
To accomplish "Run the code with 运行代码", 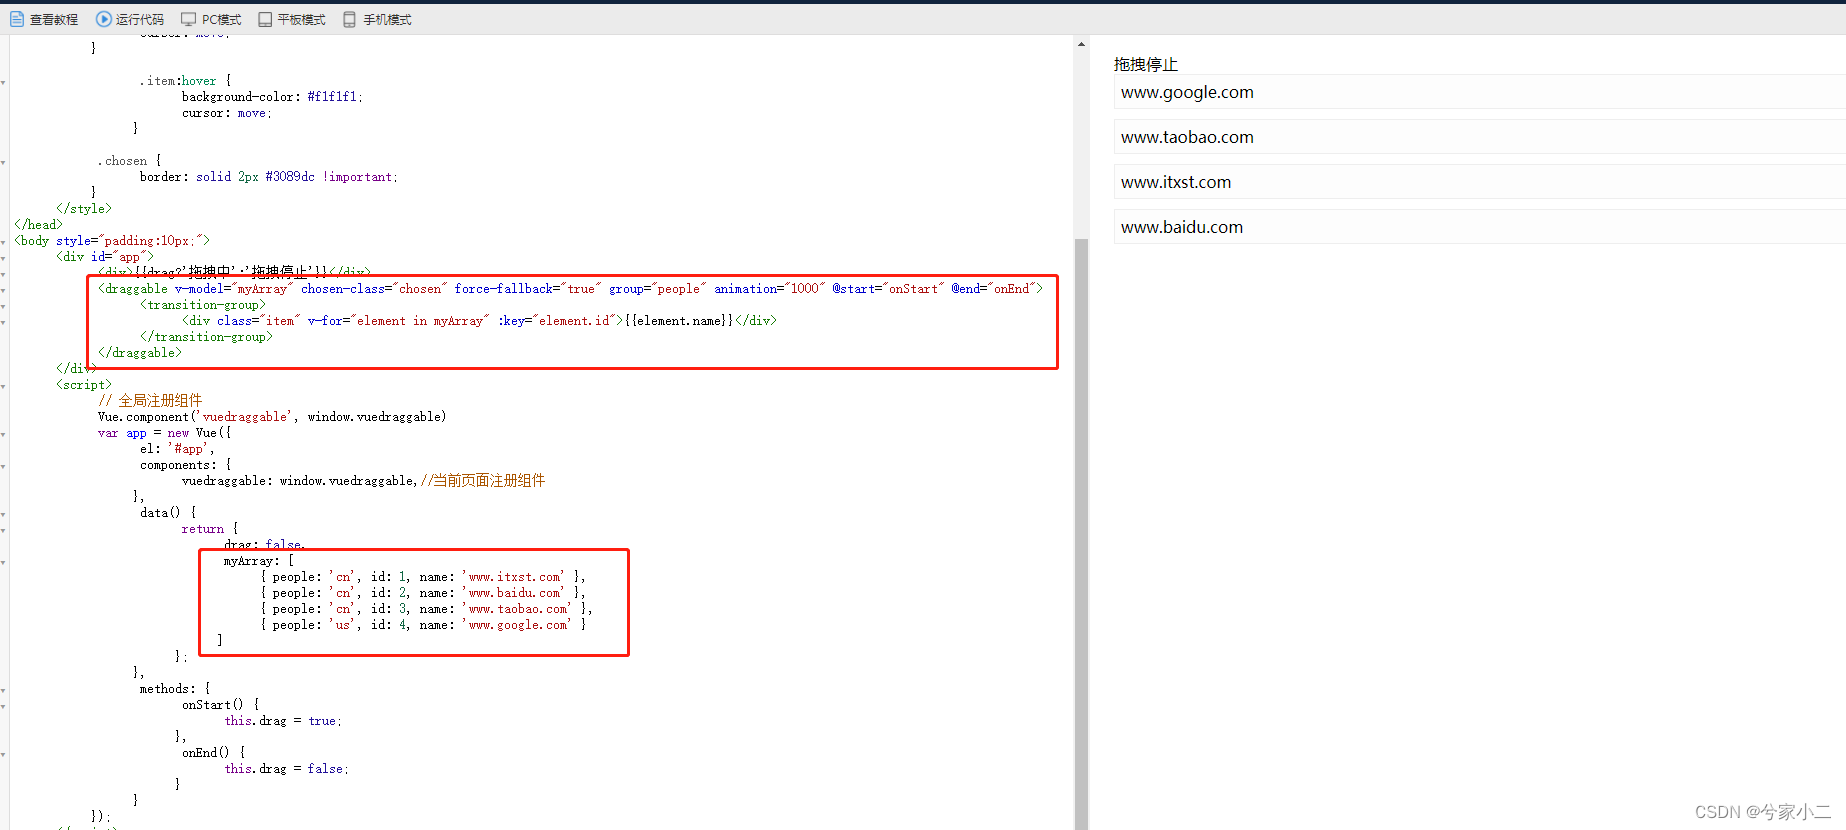I will point(130,19).
